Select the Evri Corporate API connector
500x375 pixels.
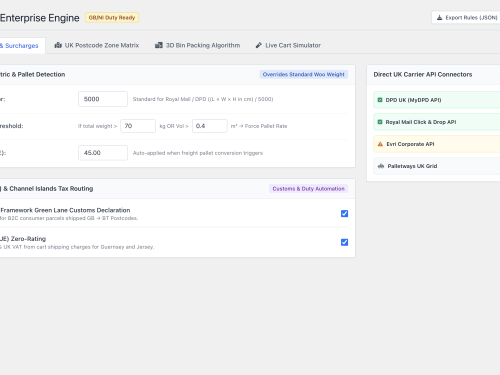(x=437, y=144)
